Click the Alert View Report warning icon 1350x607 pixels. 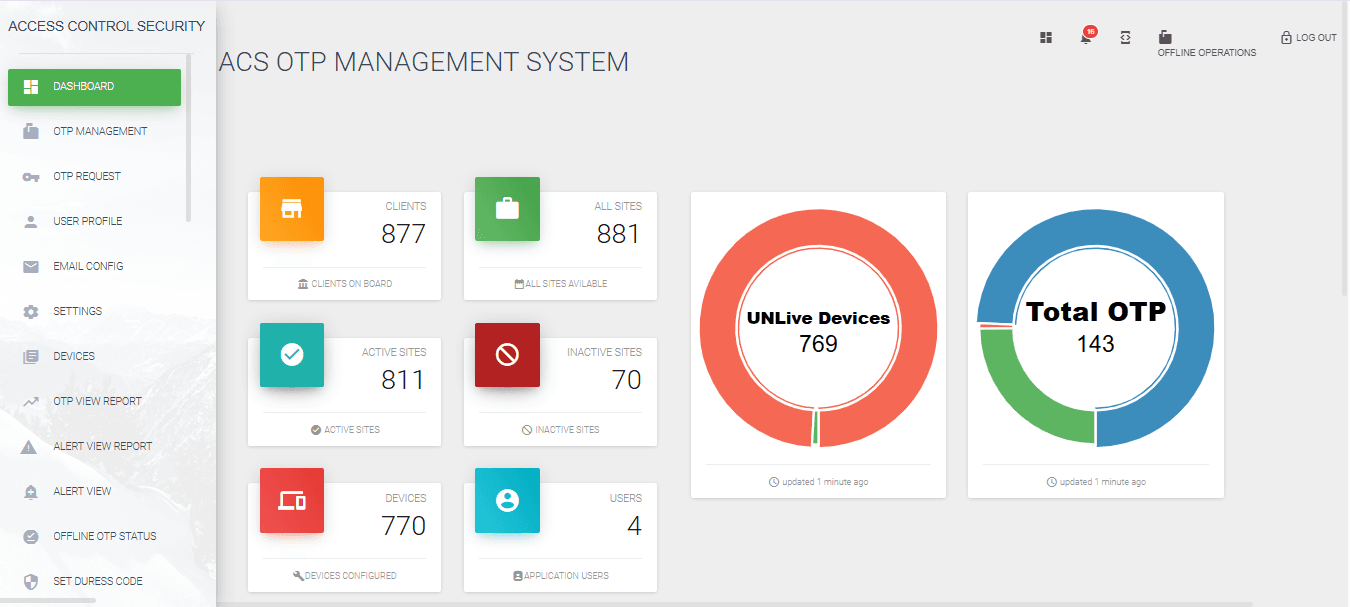(29, 446)
